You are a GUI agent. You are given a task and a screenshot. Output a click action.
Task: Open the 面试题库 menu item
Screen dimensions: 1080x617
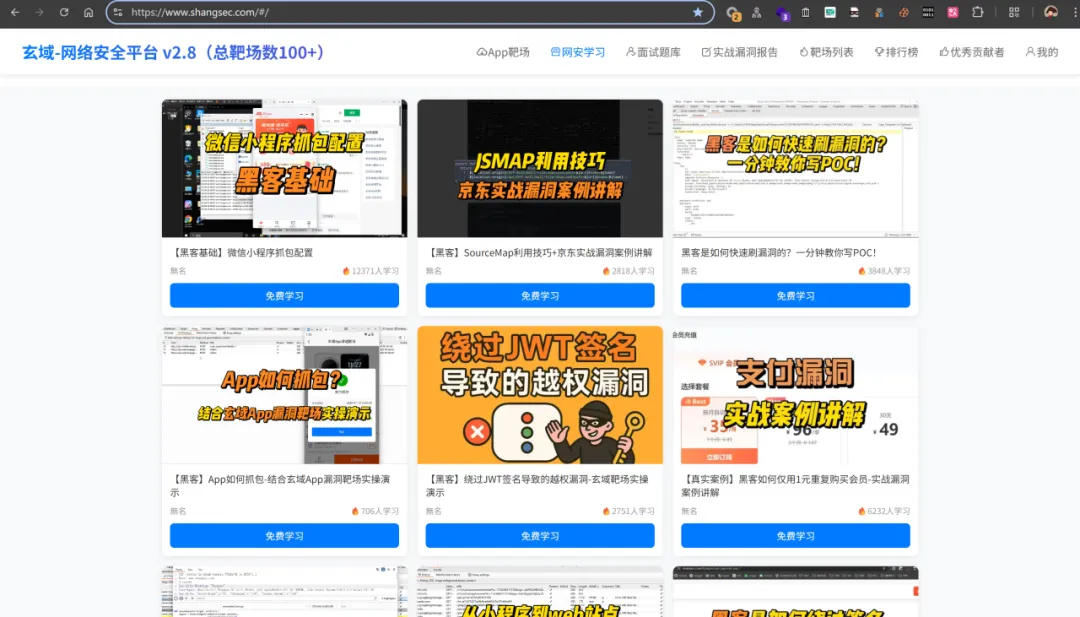(653, 52)
